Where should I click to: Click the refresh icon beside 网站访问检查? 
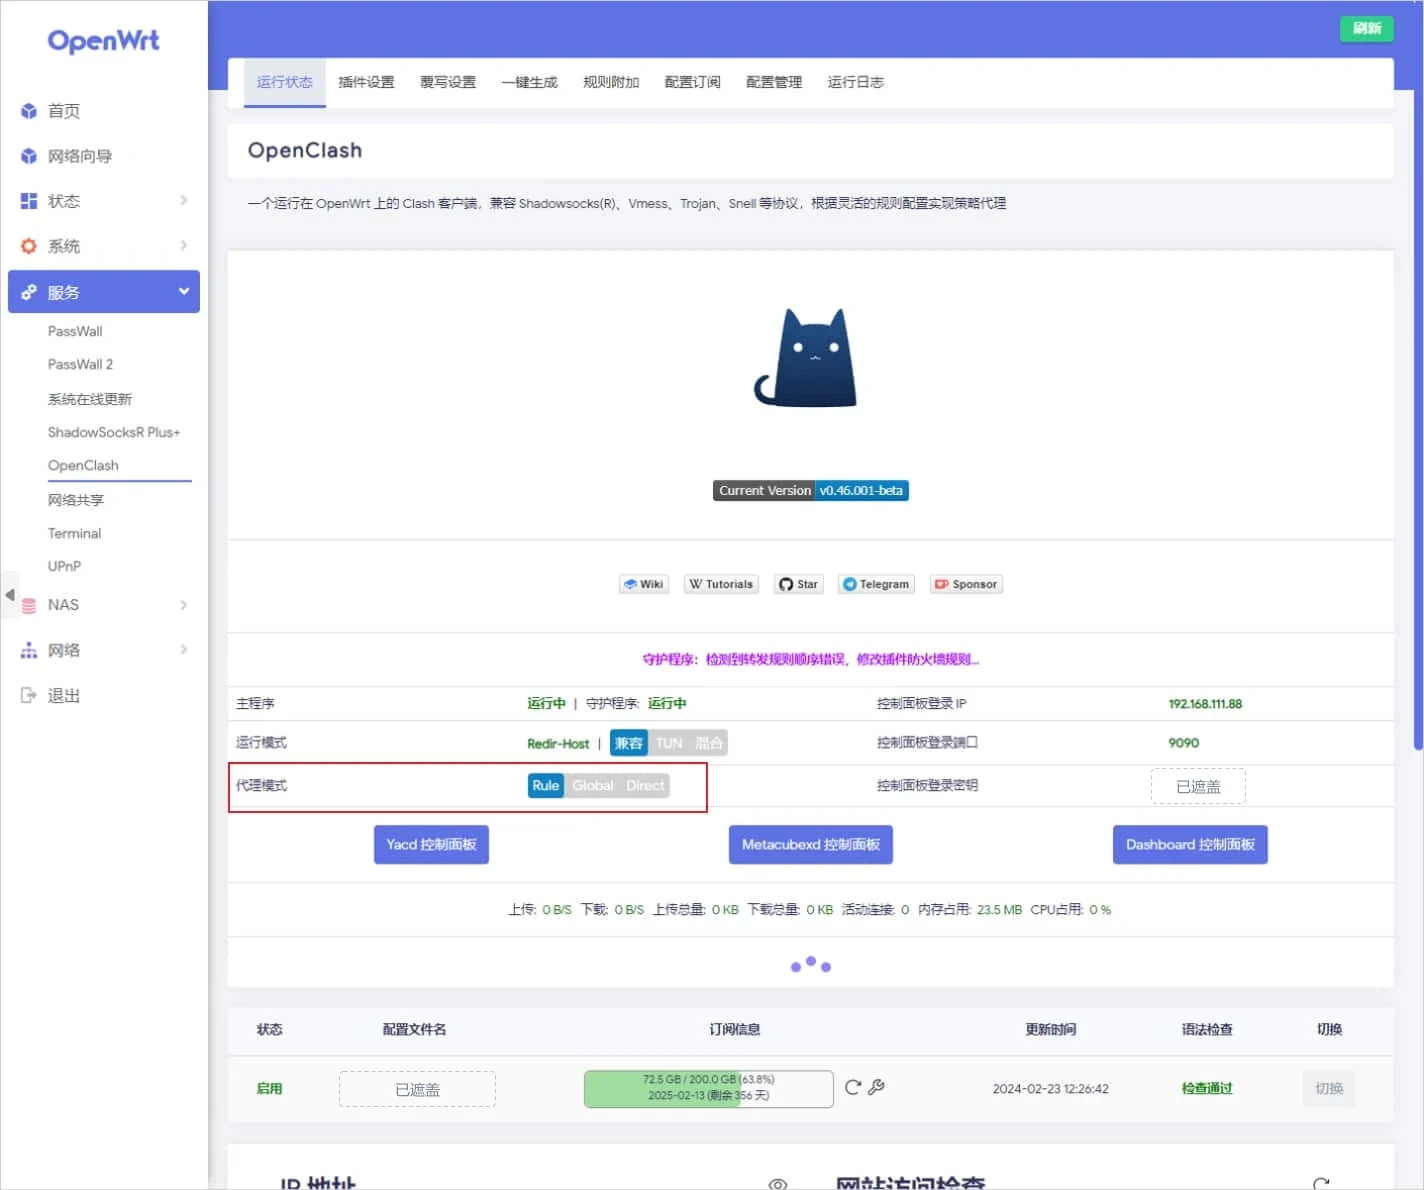click(1321, 1184)
